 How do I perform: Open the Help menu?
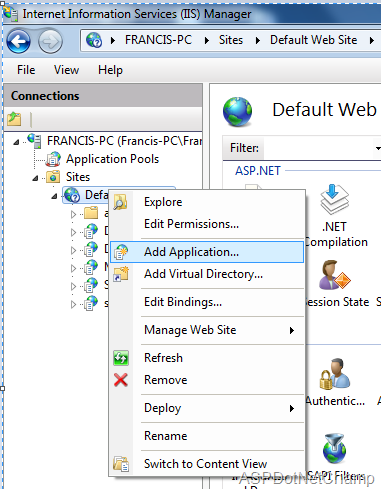point(110,70)
